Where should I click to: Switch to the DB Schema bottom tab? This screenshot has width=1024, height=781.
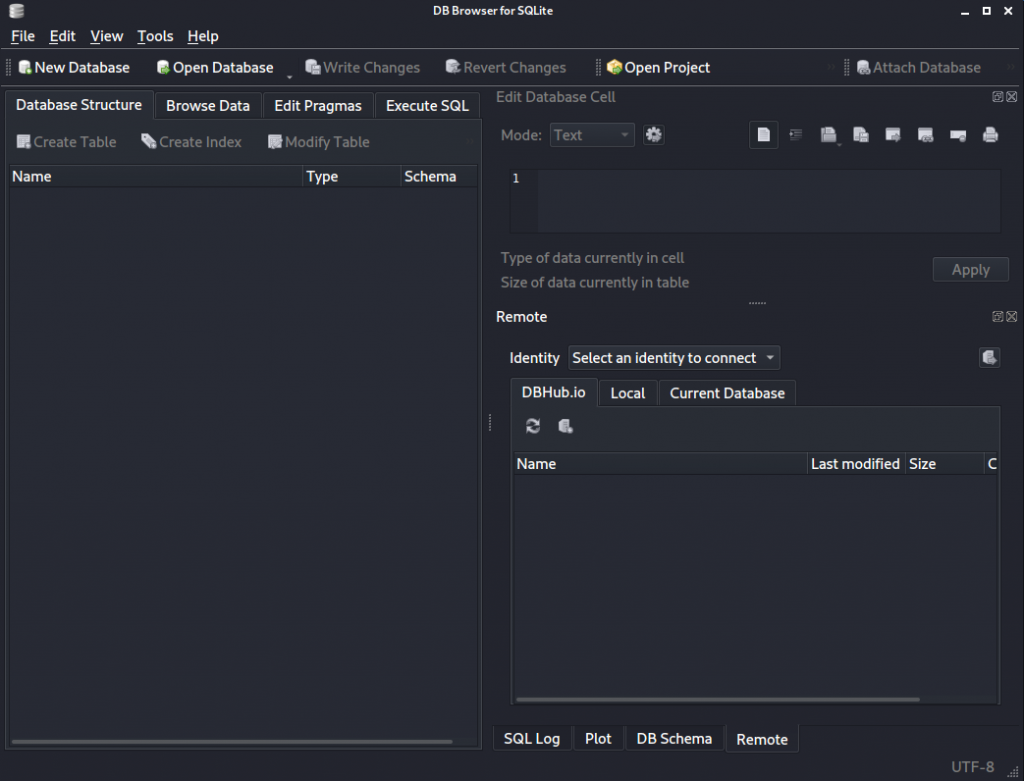(x=674, y=739)
